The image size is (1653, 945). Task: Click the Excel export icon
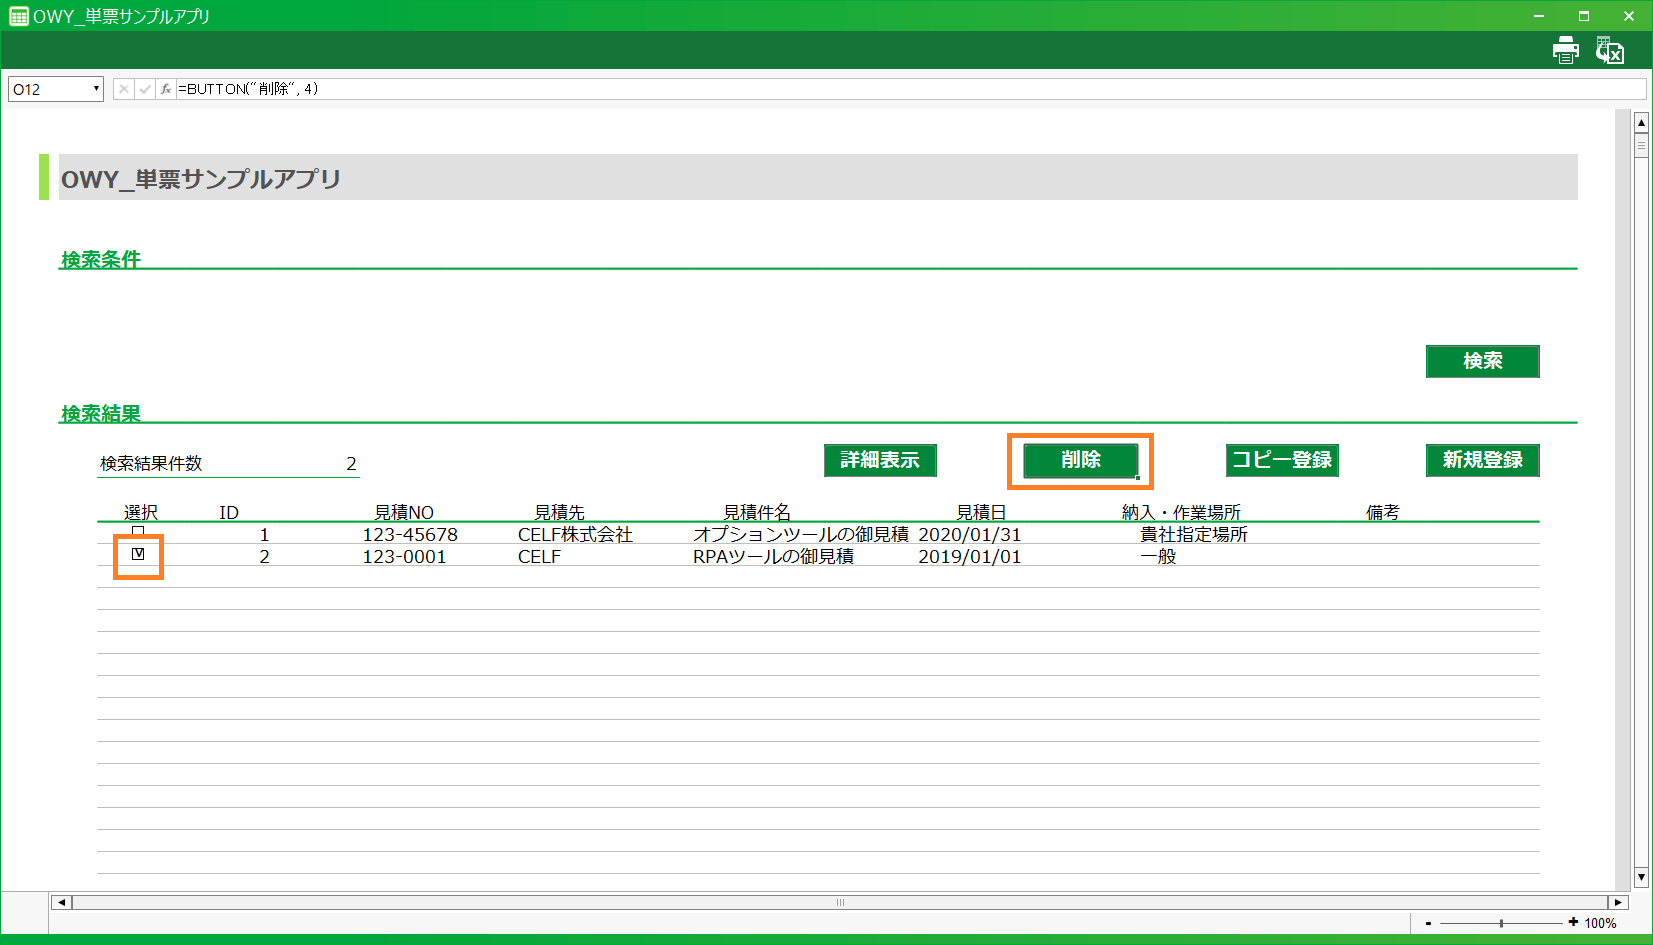pyautogui.click(x=1609, y=50)
